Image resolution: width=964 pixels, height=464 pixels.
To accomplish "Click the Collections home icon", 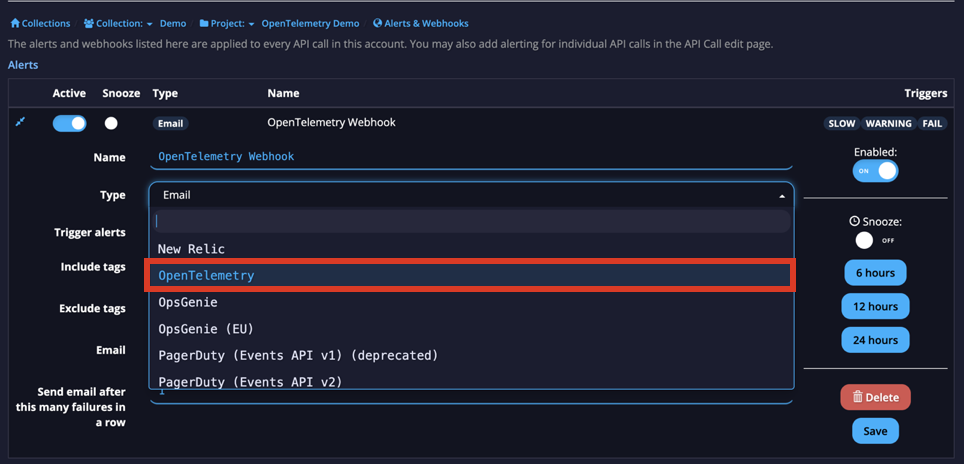I will 15,23.
